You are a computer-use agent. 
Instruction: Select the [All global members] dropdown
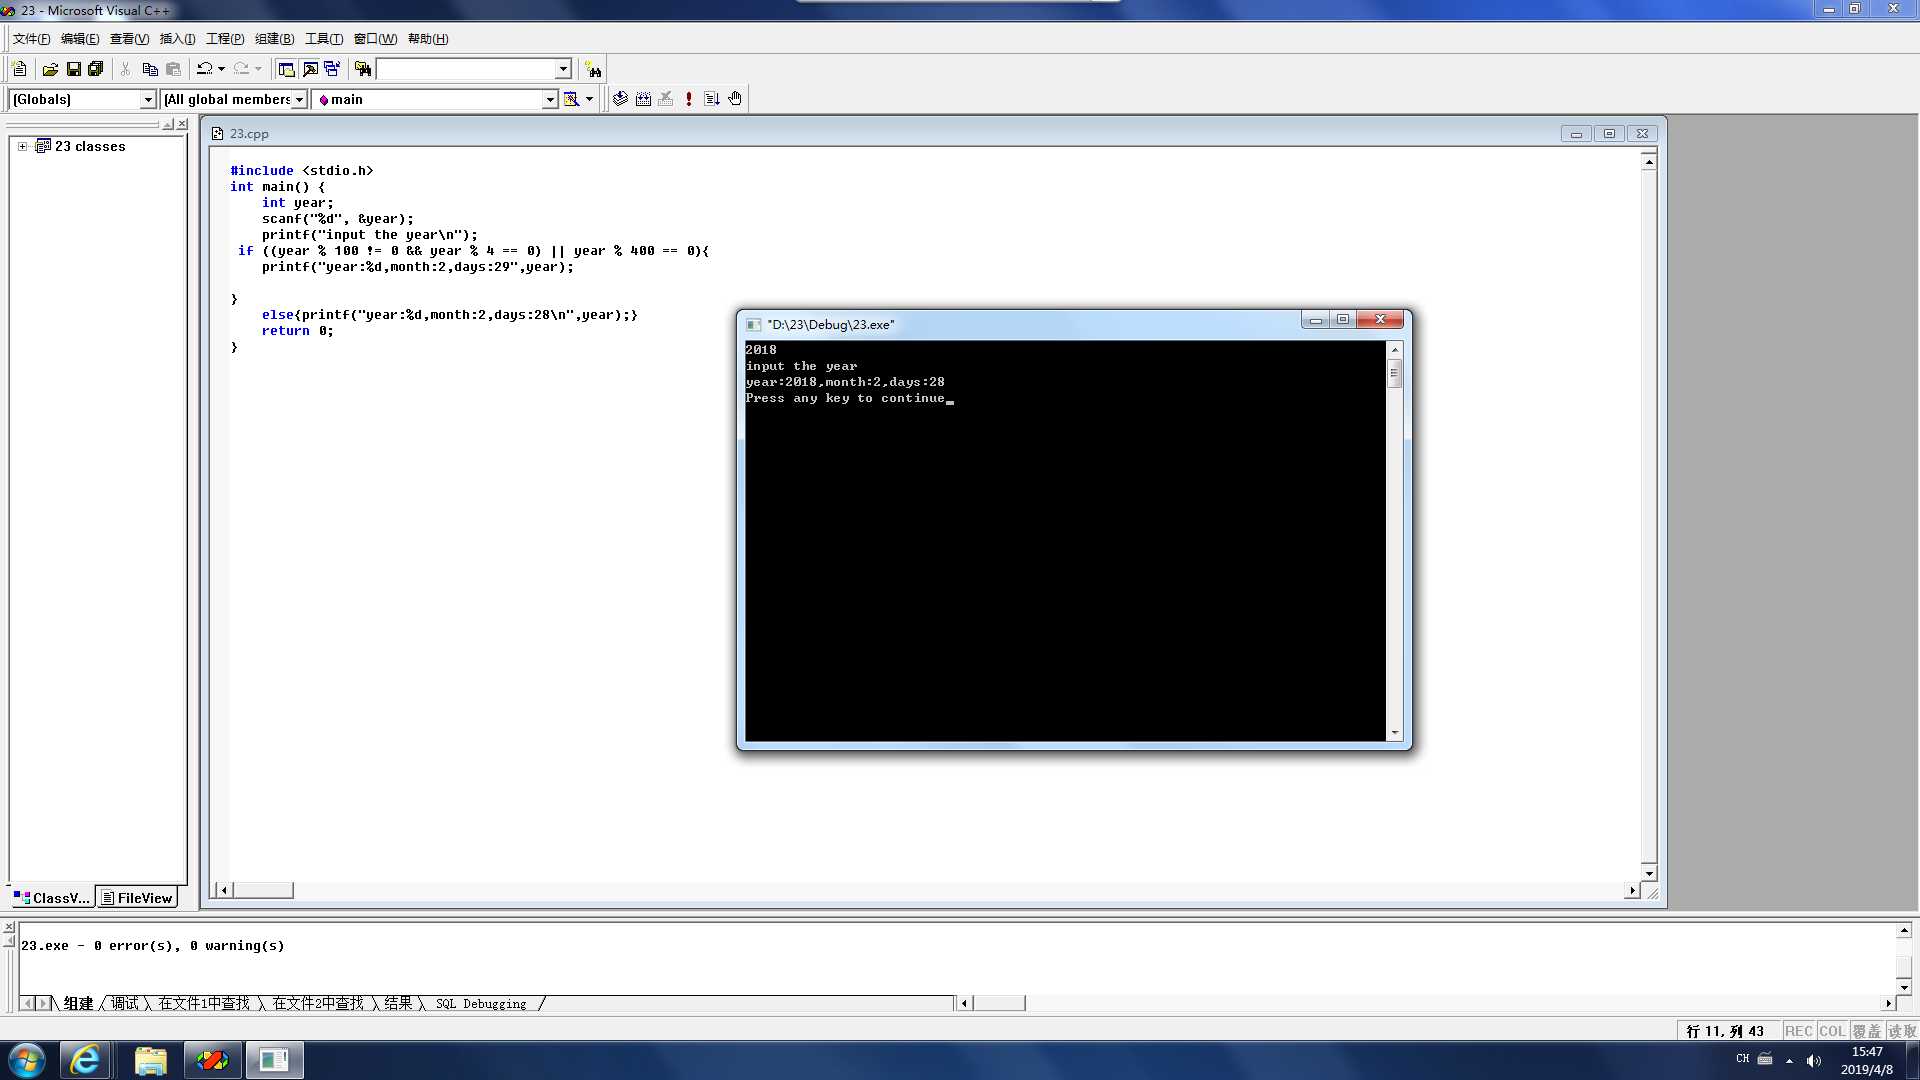coord(232,98)
